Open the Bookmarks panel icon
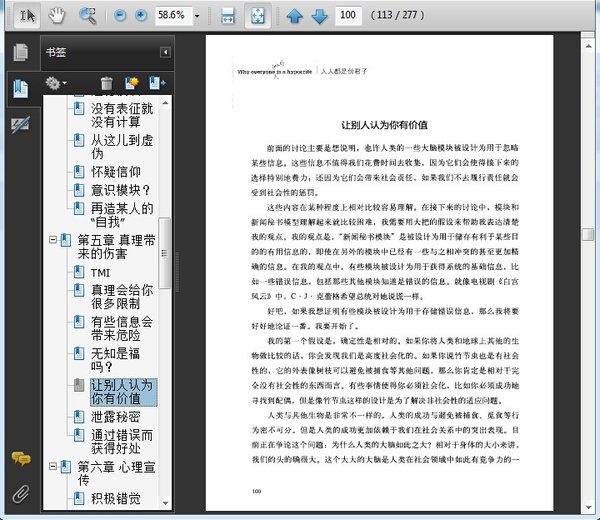This screenshot has height=520, width=600. tap(21, 88)
